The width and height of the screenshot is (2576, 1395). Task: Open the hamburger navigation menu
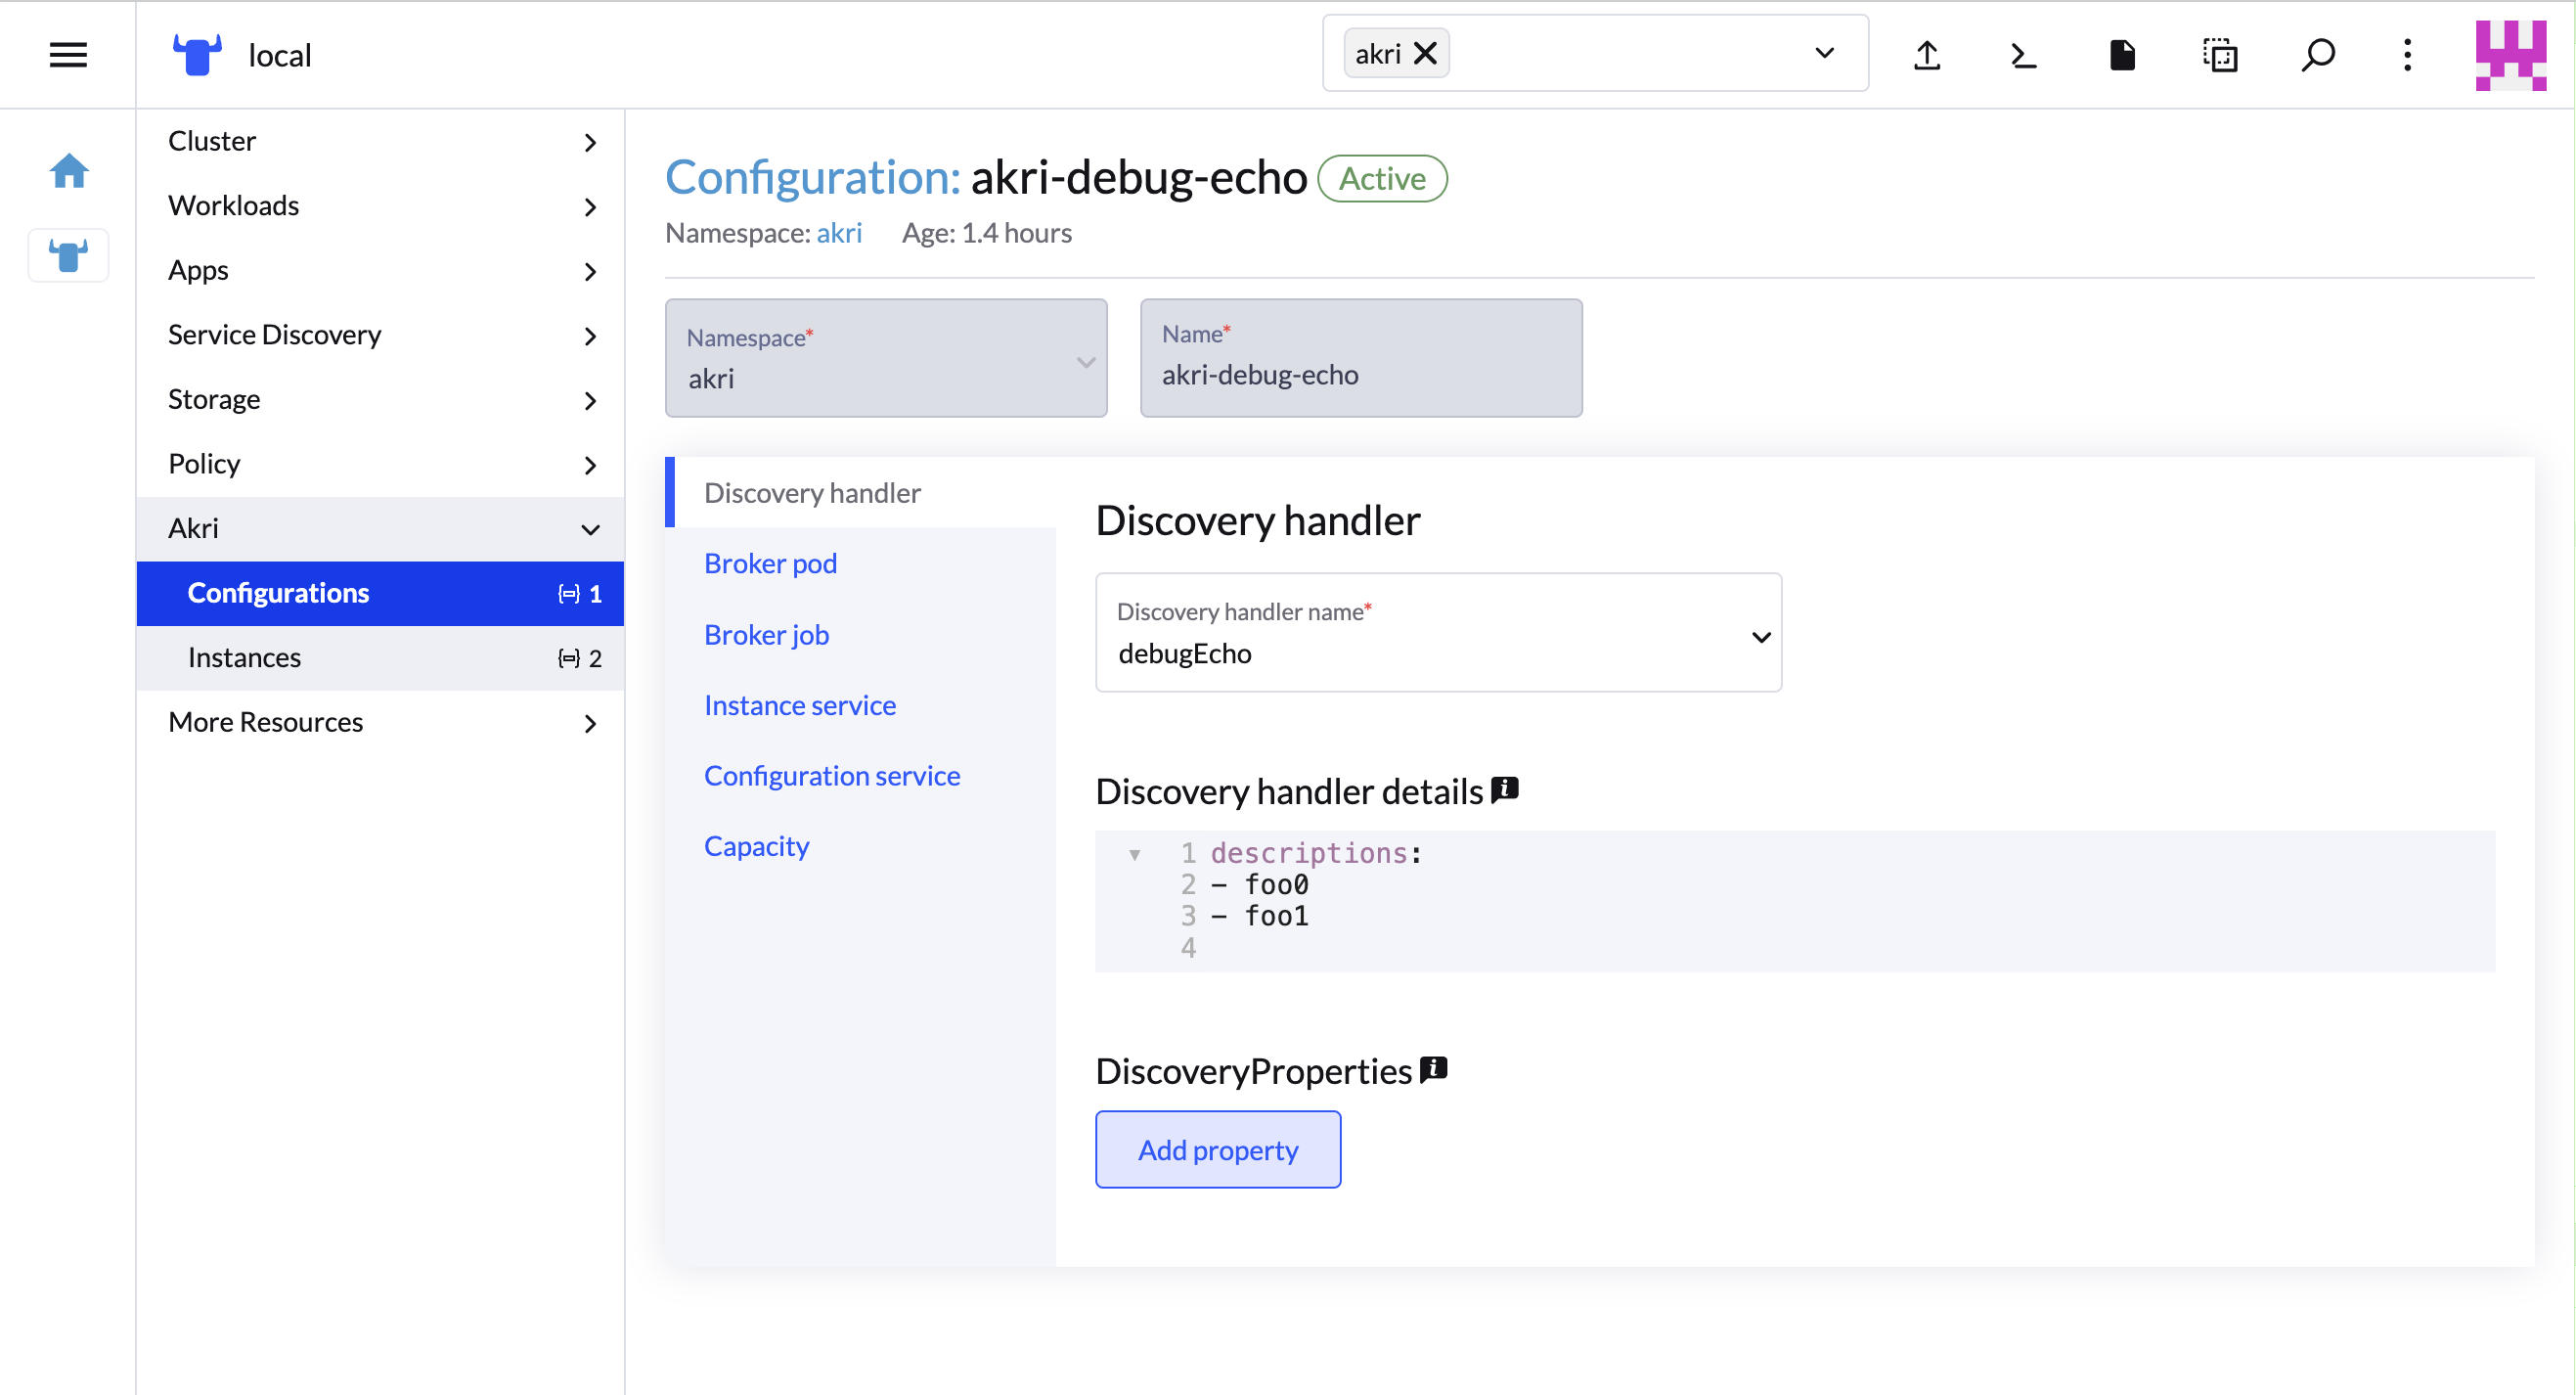pyautogui.click(x=68, y=55)
